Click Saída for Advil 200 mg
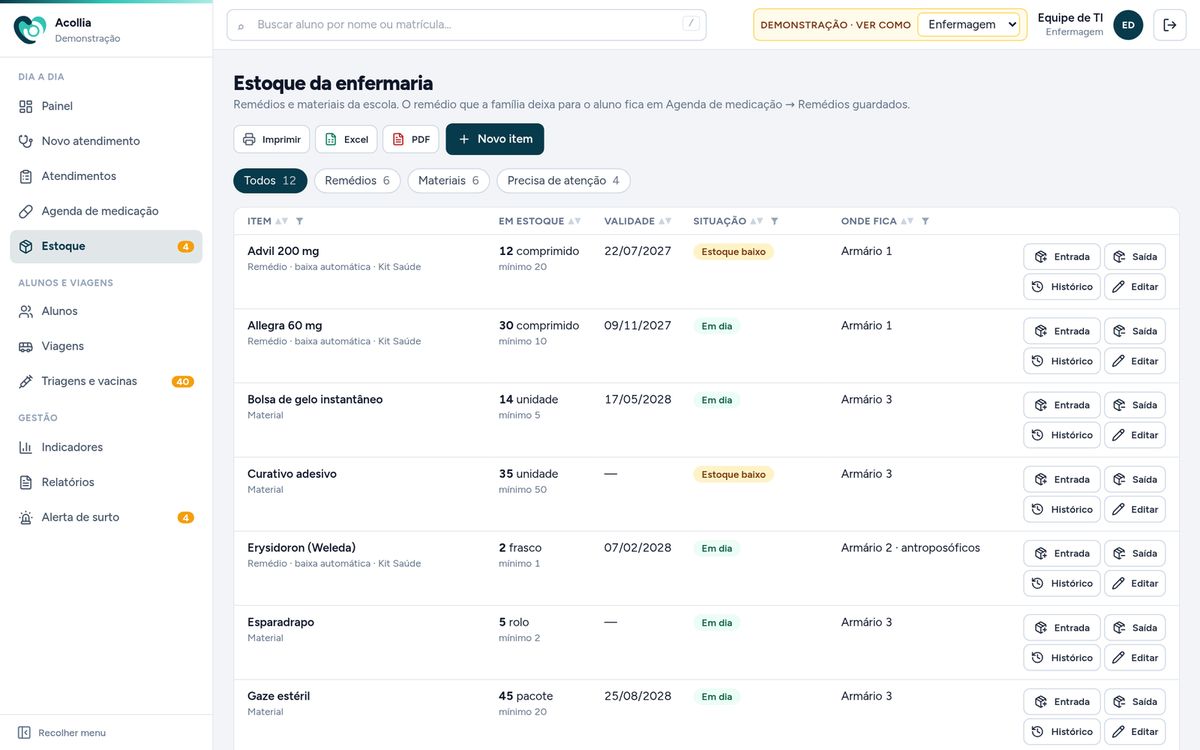The image size is (1200, 750). 1135,257
